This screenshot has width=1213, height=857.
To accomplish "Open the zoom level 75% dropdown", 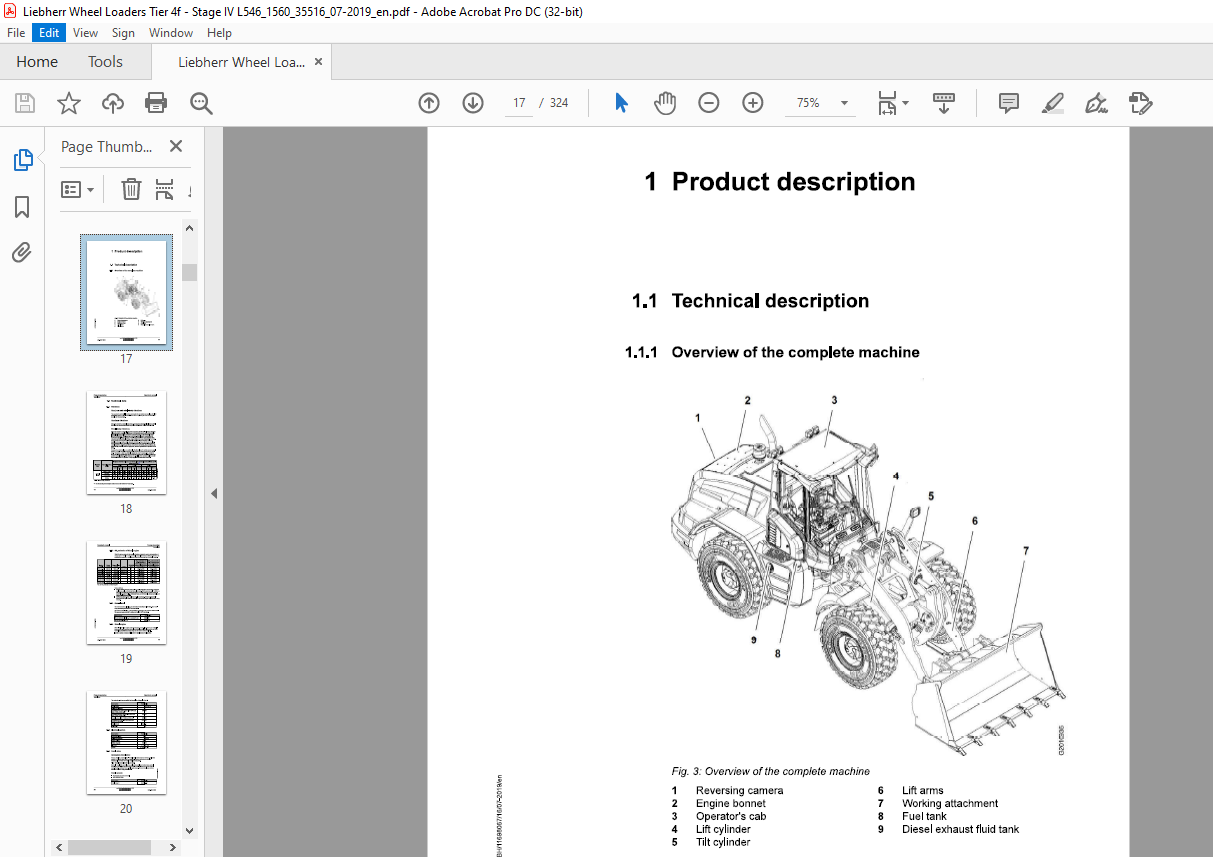I will (x=844, y=103).
